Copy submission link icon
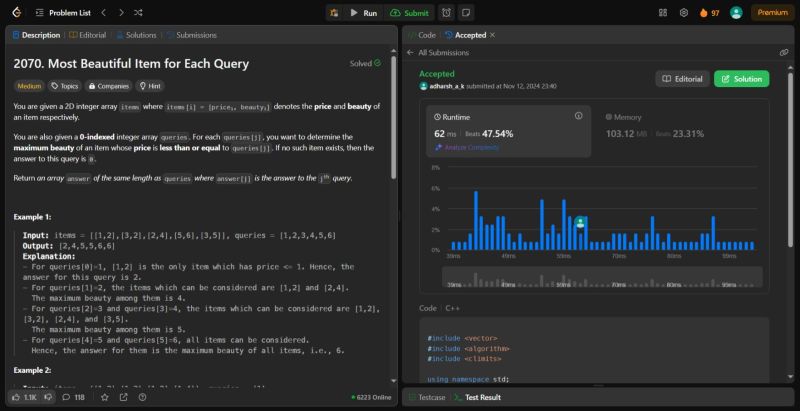Screen dimensions: 800x411 (784, 53)
